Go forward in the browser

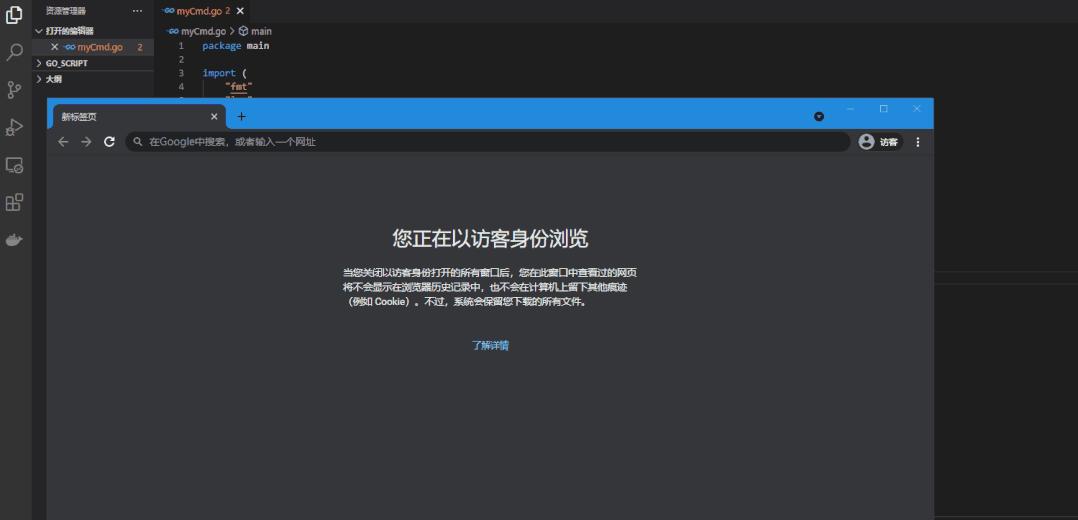point(86,142)
